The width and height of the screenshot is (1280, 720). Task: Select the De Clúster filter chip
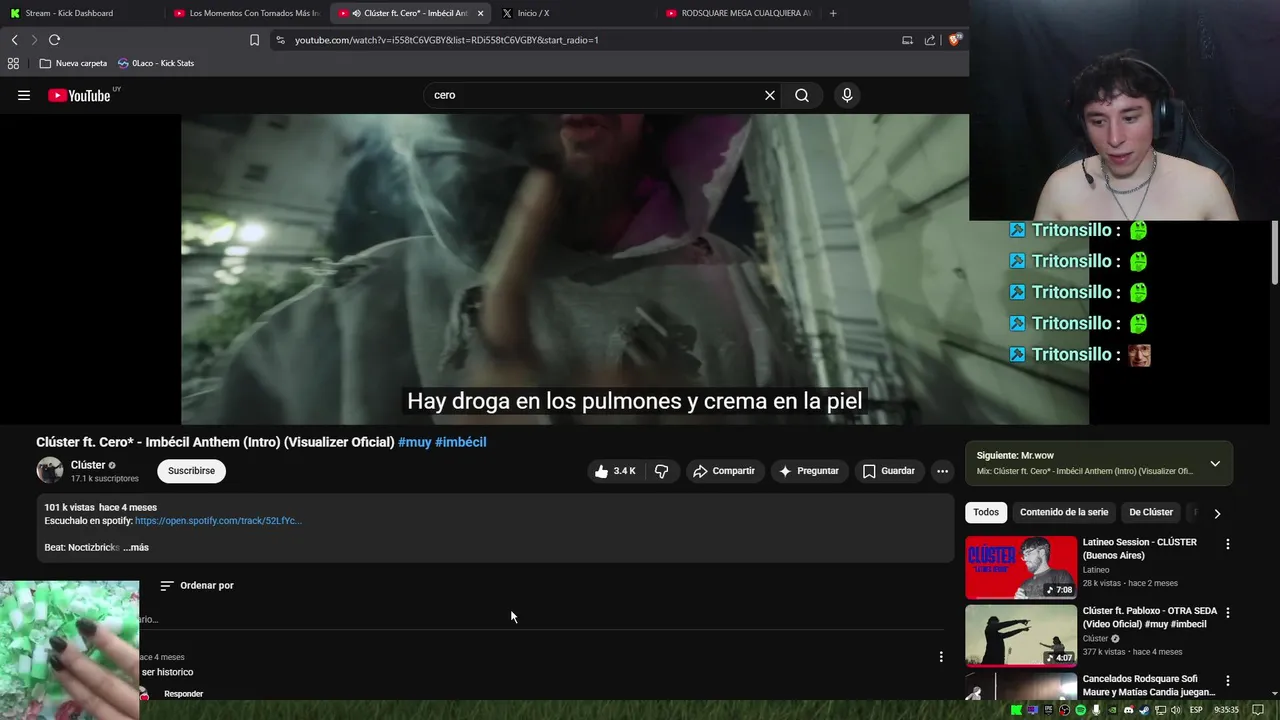point(1151,512)
